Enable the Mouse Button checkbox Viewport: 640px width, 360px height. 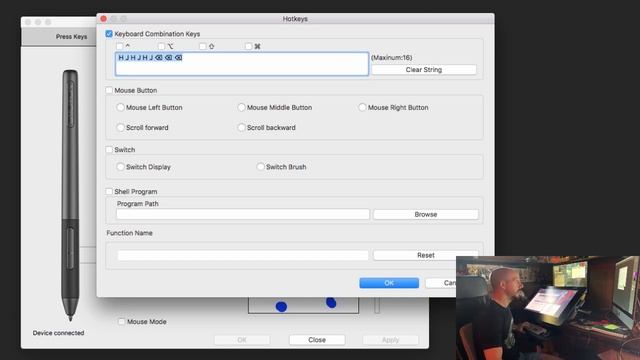click(109, 90)
